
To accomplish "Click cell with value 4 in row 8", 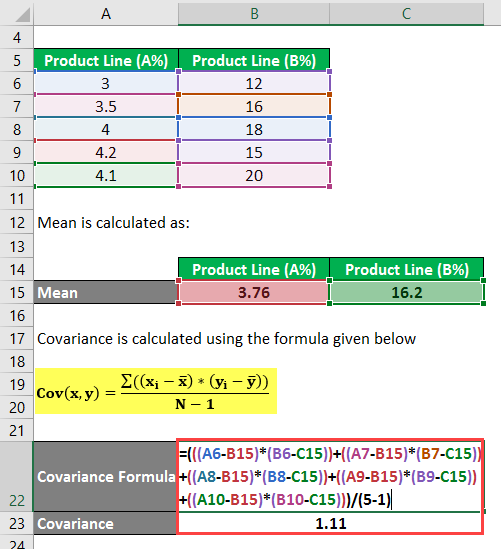I will click(106, 130).
